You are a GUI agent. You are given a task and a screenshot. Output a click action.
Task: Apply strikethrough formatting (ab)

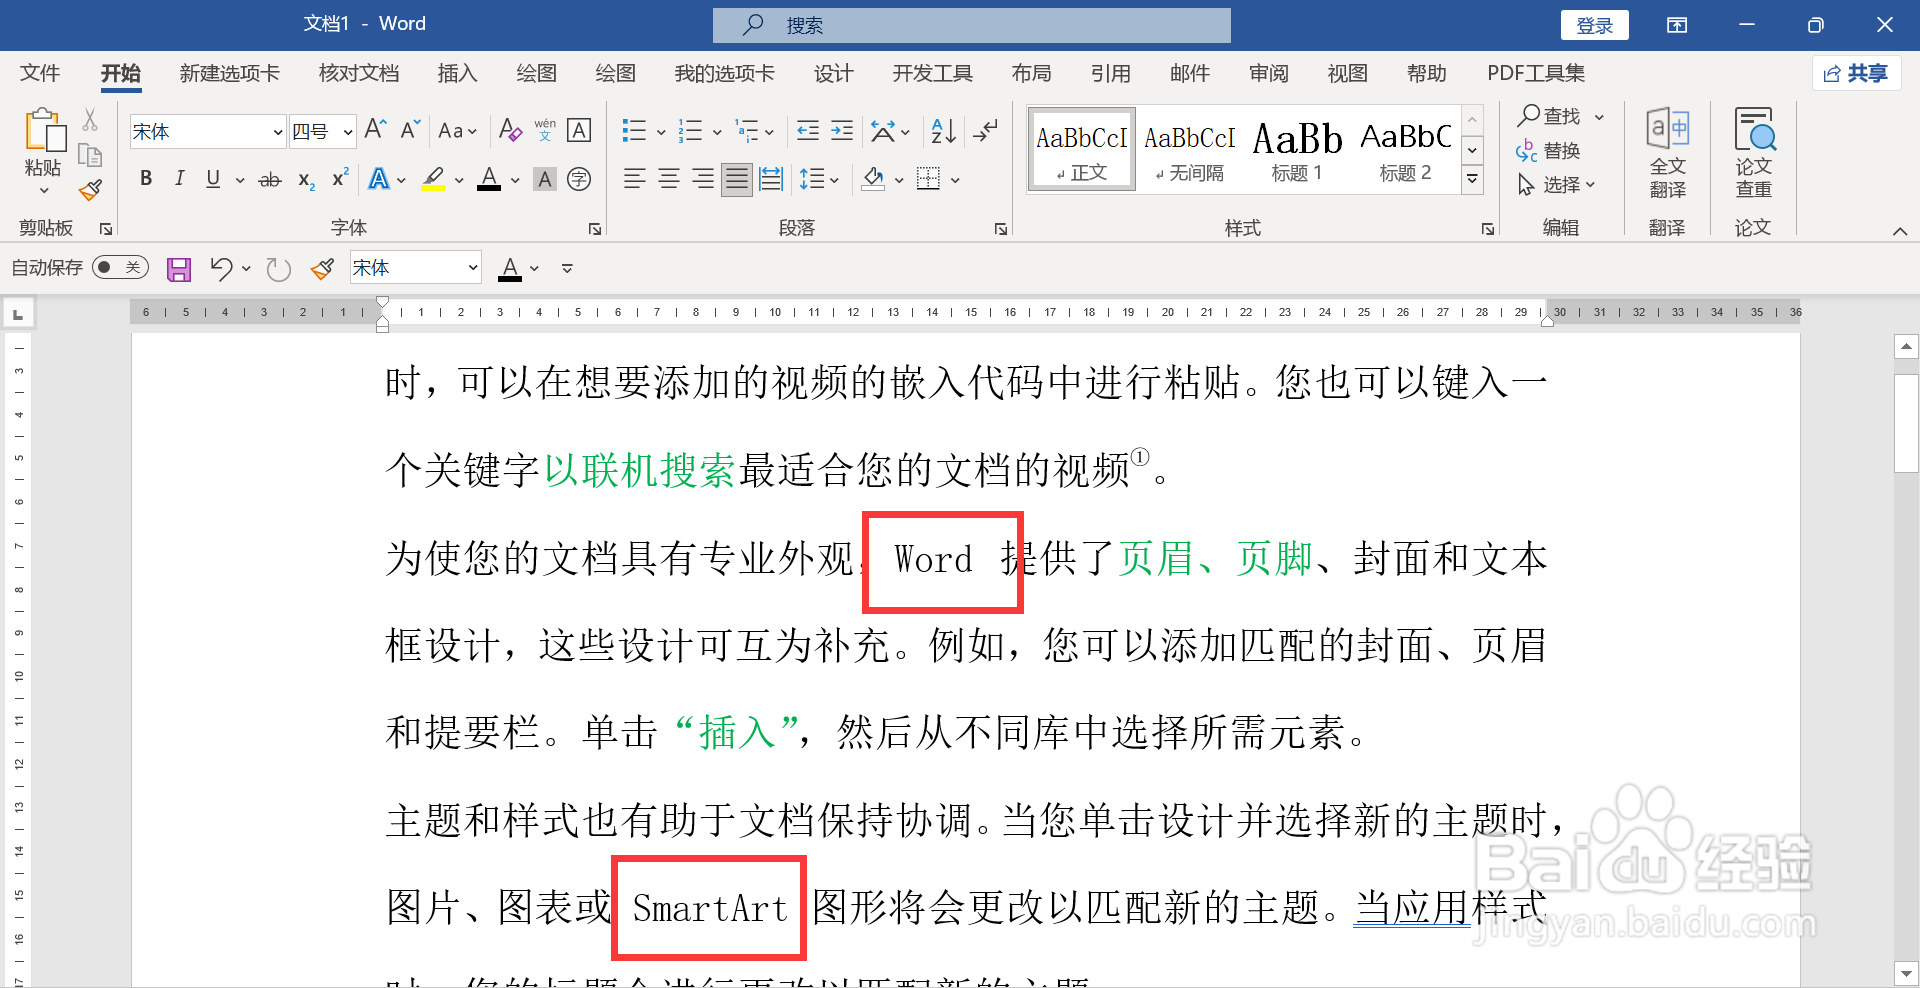click(x=270, y=180)
